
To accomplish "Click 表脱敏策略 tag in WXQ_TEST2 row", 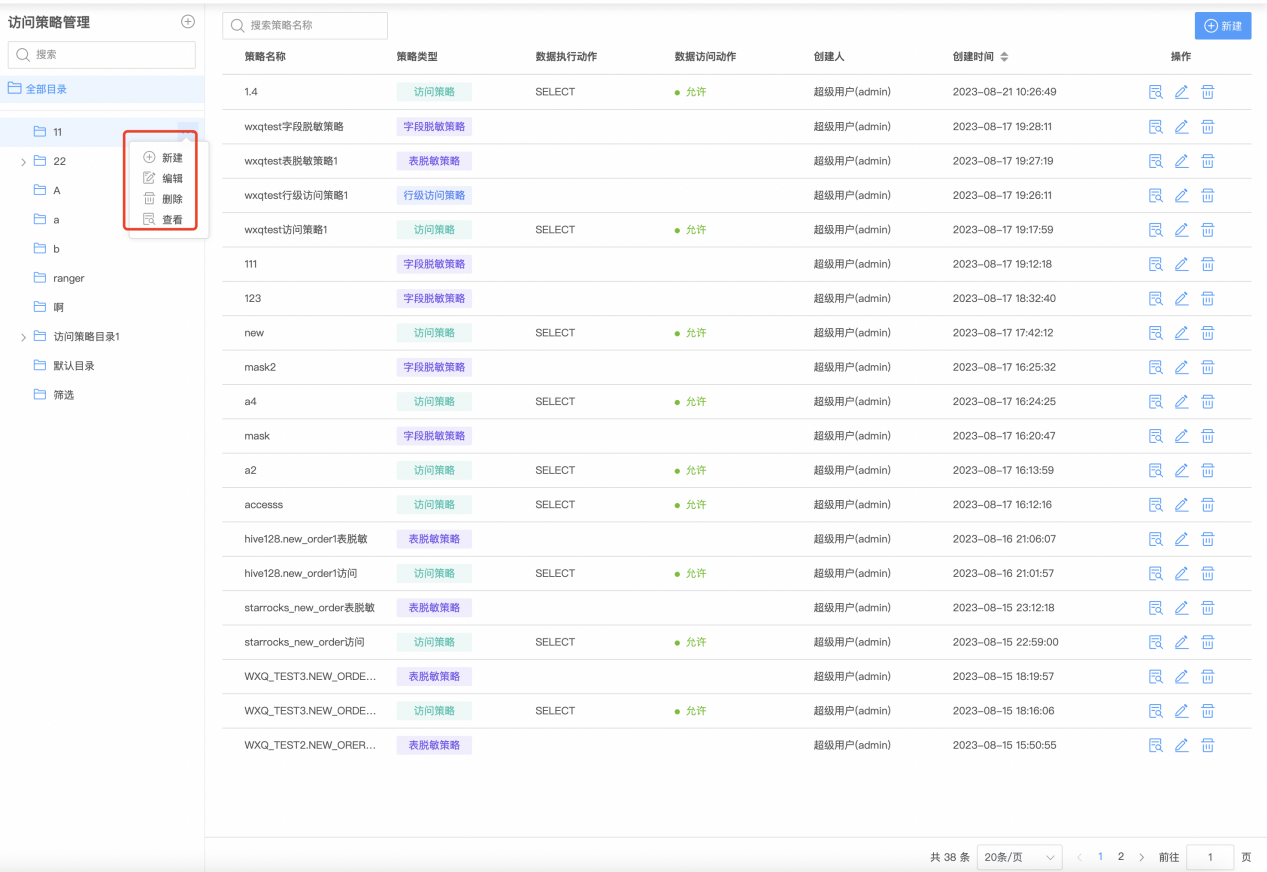I will (x=434, y=745).
